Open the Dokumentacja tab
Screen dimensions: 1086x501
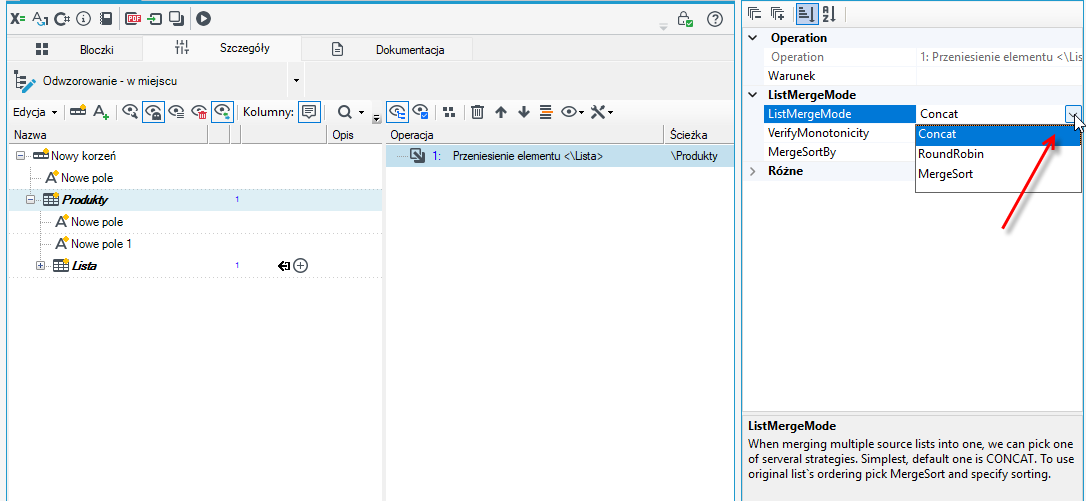(388, 49)
